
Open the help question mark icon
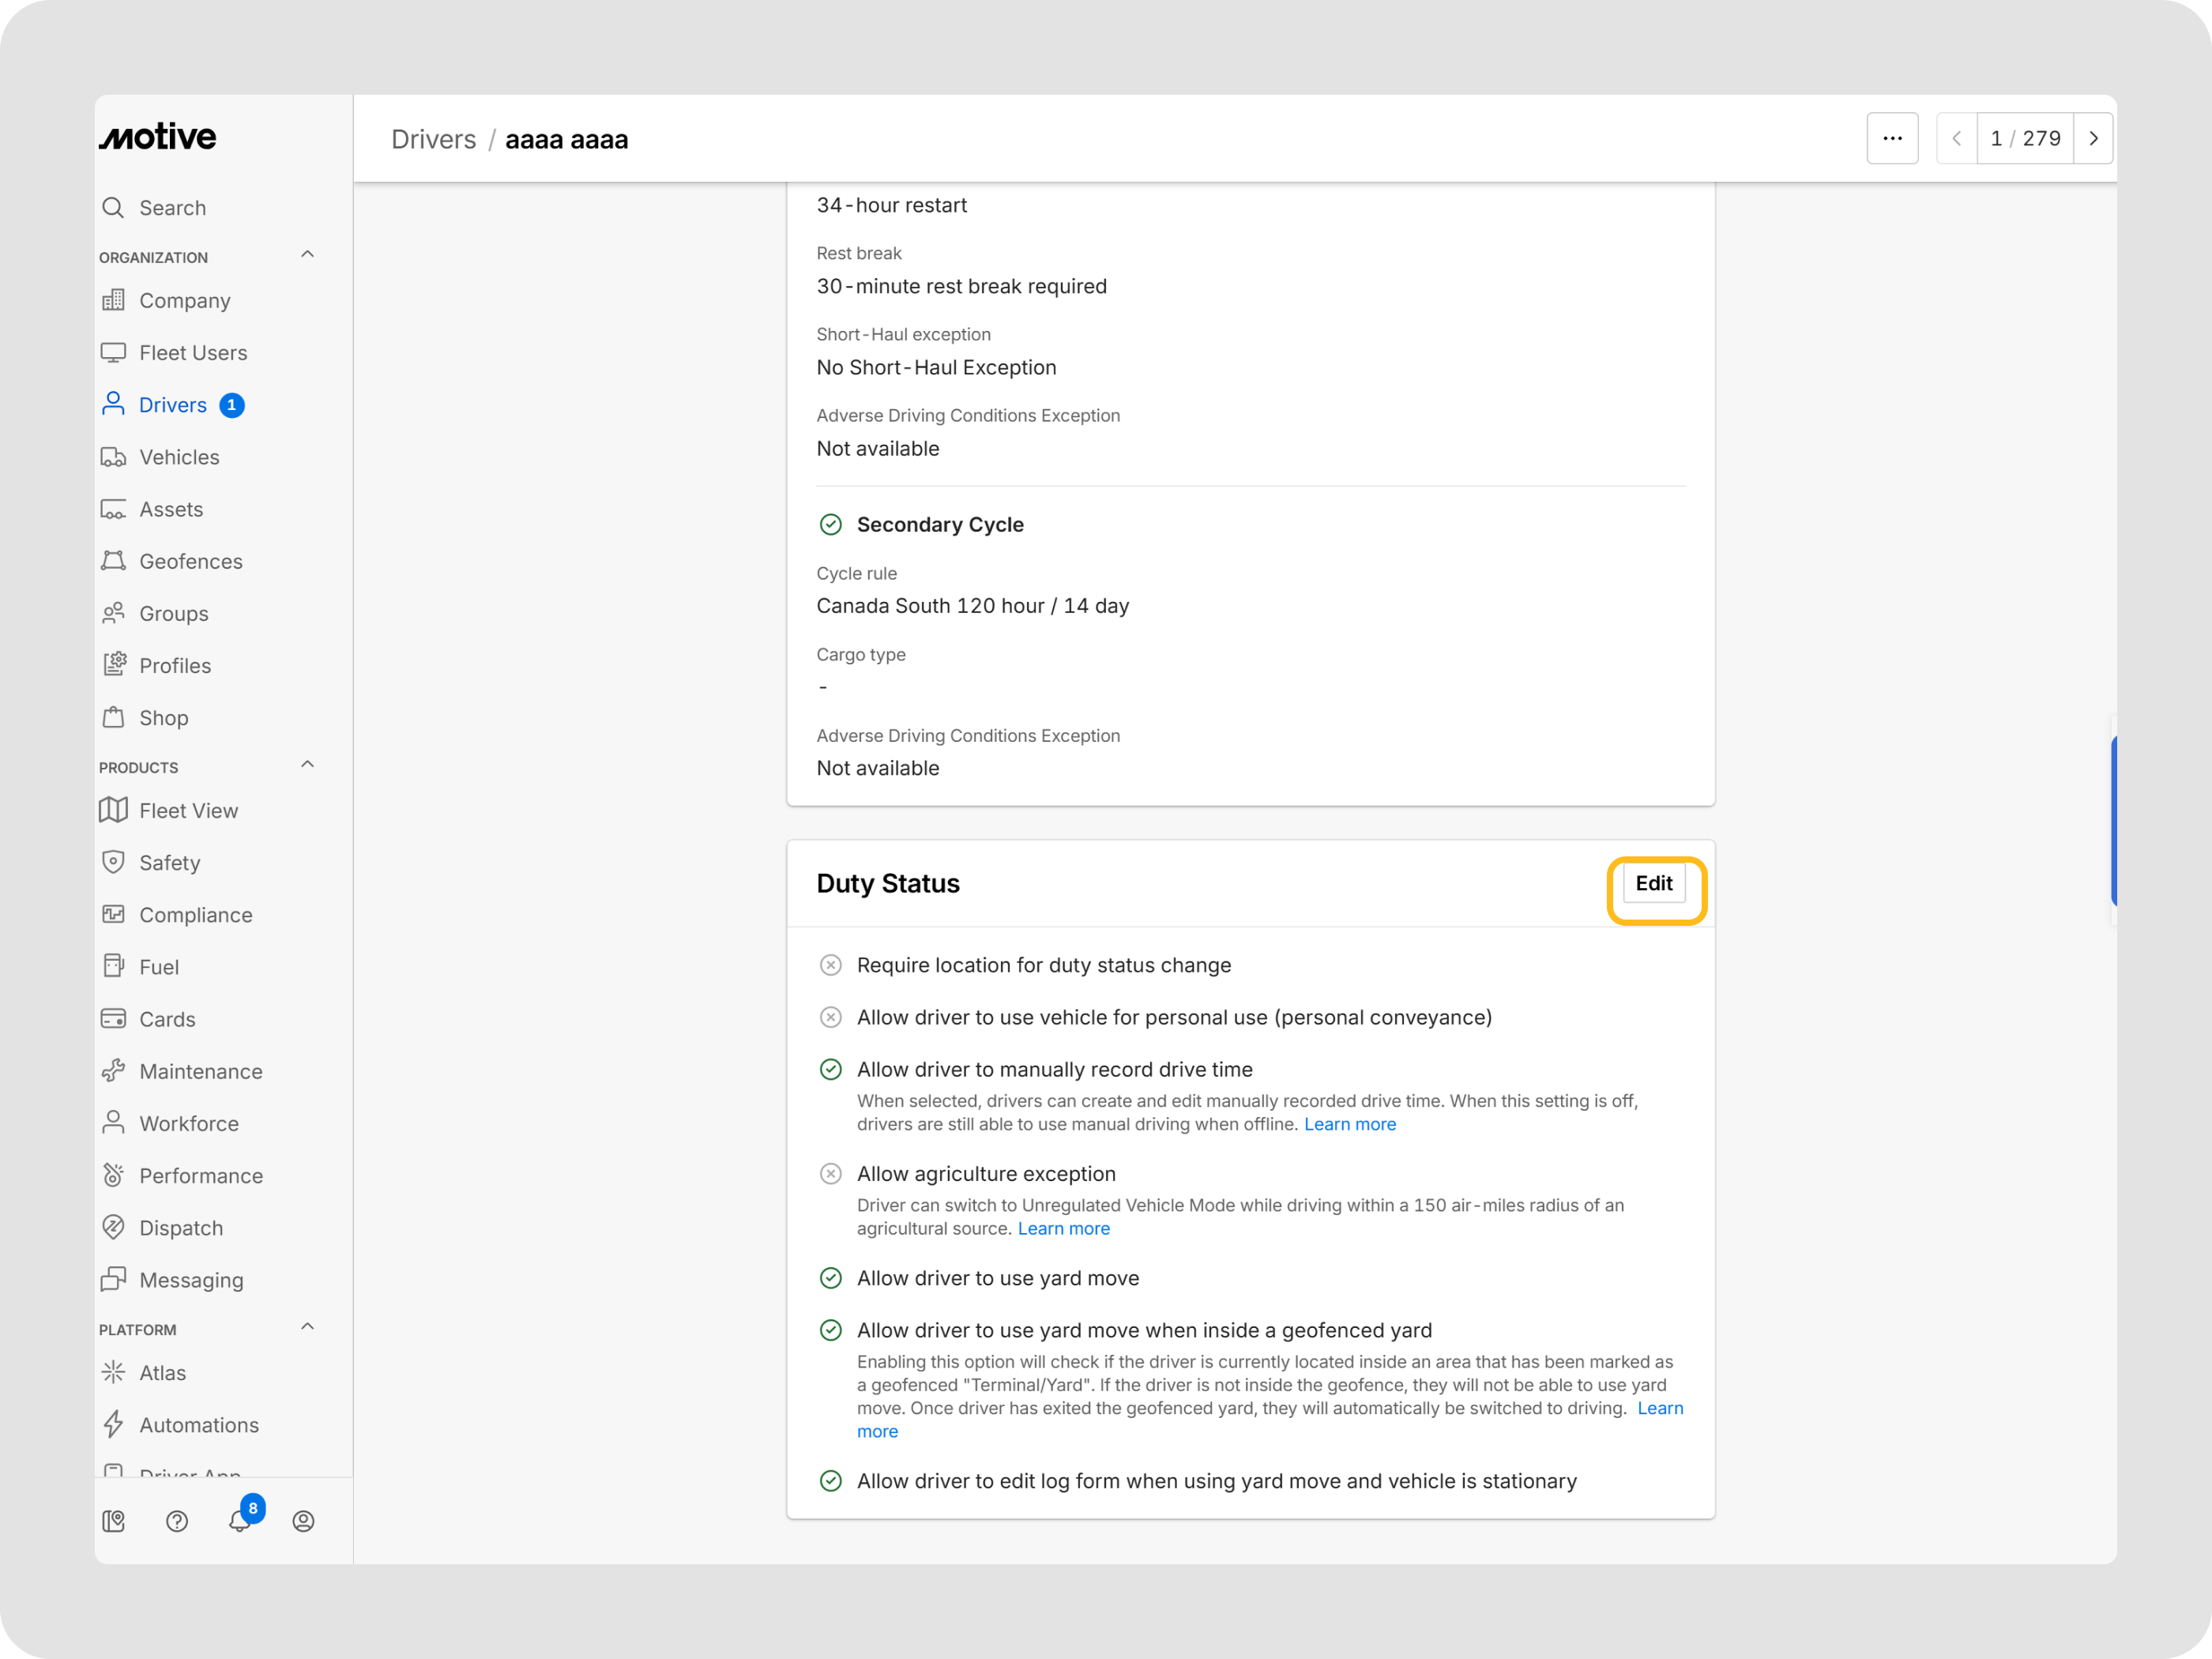tap(177, 1521)
